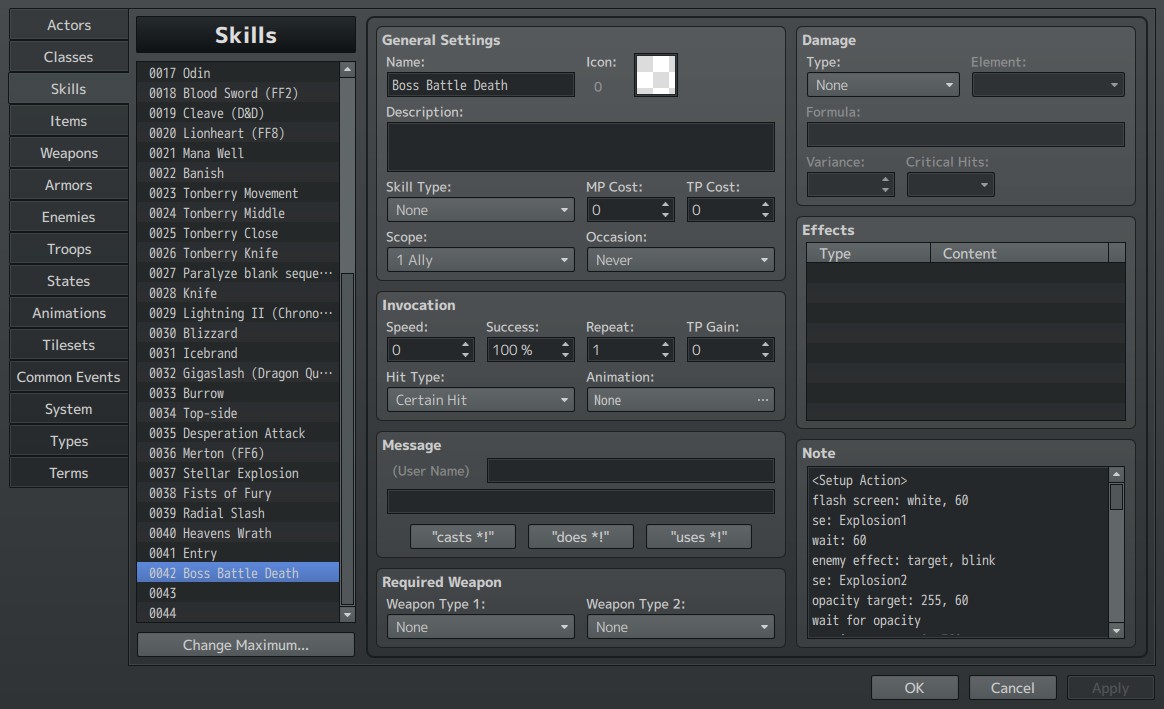The width and height of the screenshot is (1164, 709).
Task: Click the Apply button
Action: pyautogui.click(x=1111, y=688)
